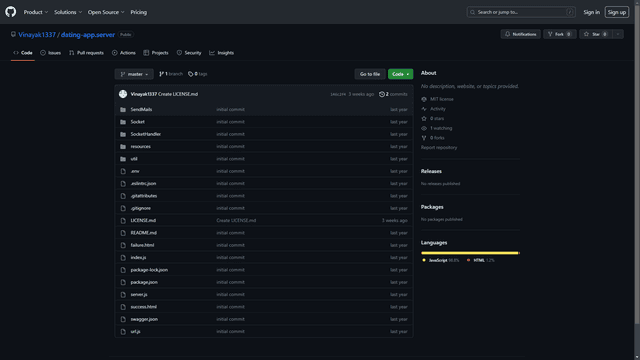Click the folder icon beside SendMails
This screenshot has height=360, width=640.
(123, 109)
